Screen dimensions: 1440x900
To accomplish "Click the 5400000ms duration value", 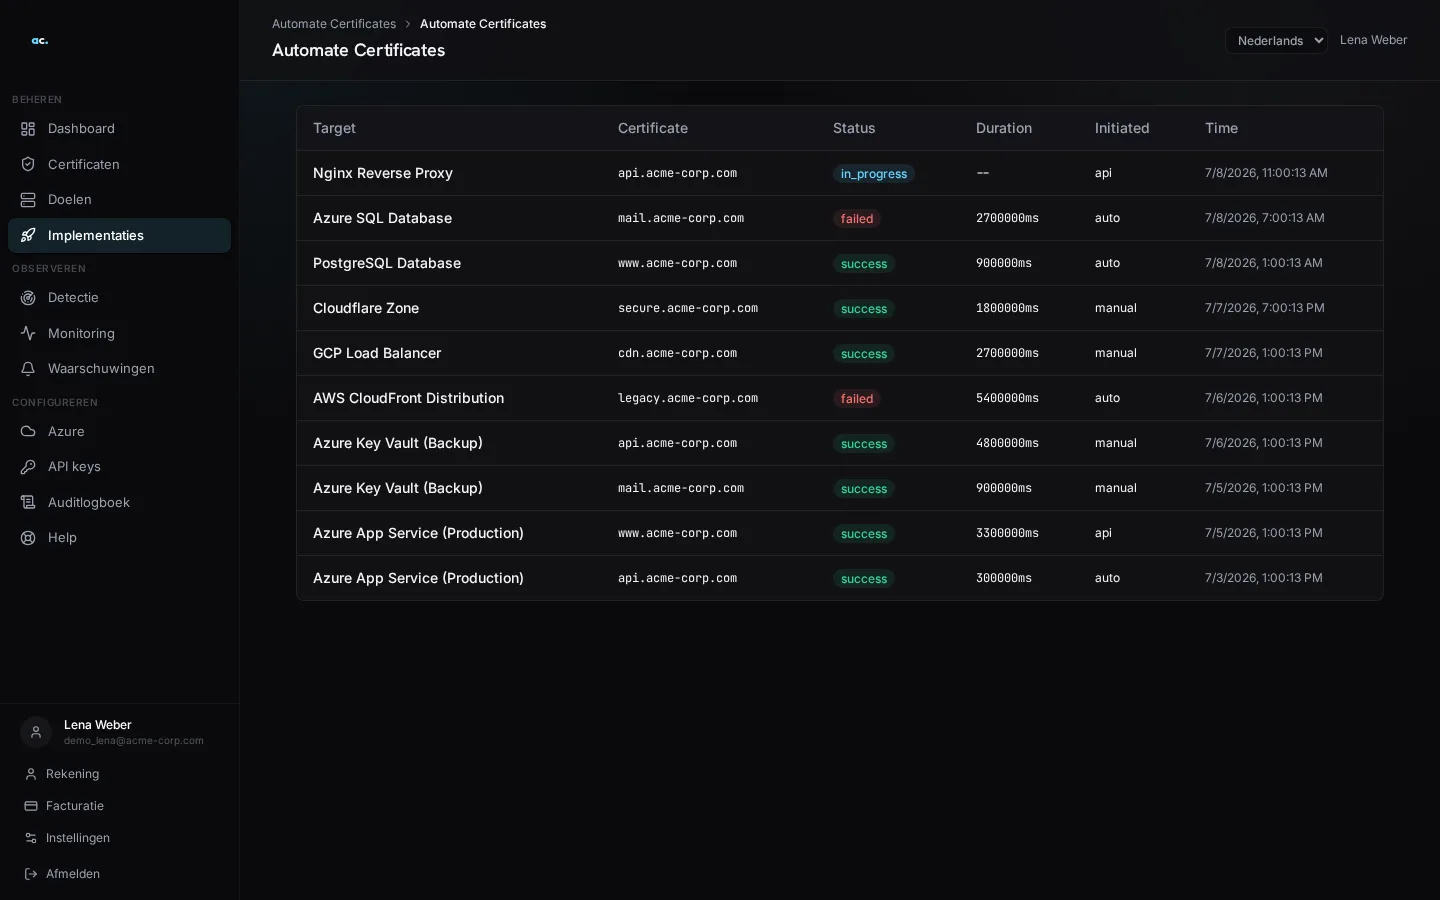I will pos(1007,398).
